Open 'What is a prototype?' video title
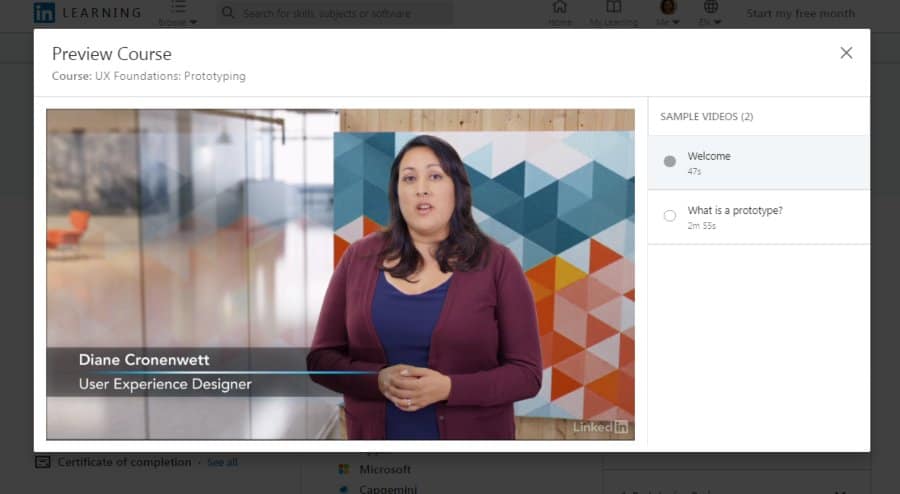900x494 pixels. (735, 211)
